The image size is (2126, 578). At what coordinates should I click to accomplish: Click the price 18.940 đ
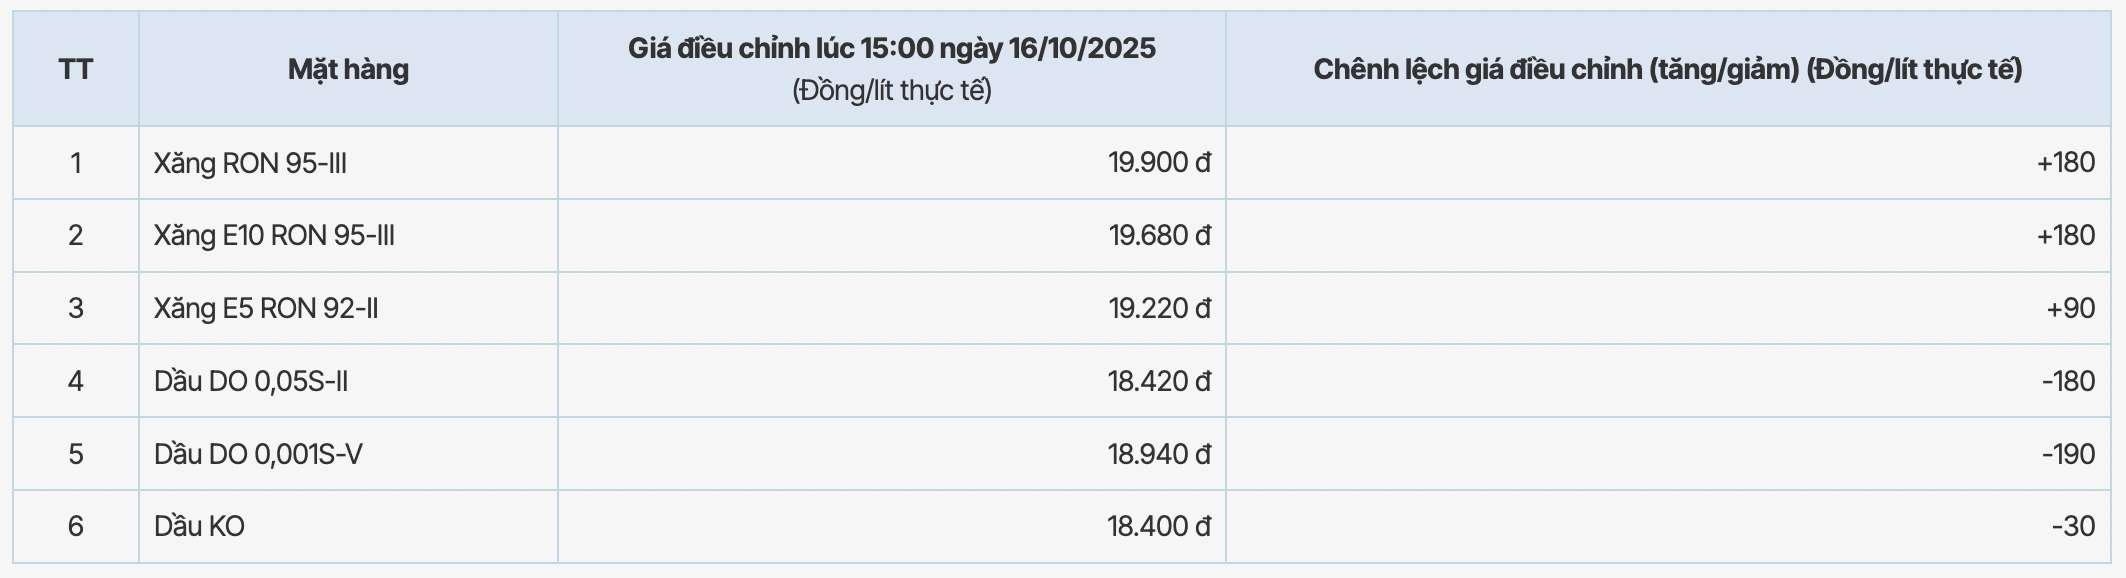[1159, 454]
